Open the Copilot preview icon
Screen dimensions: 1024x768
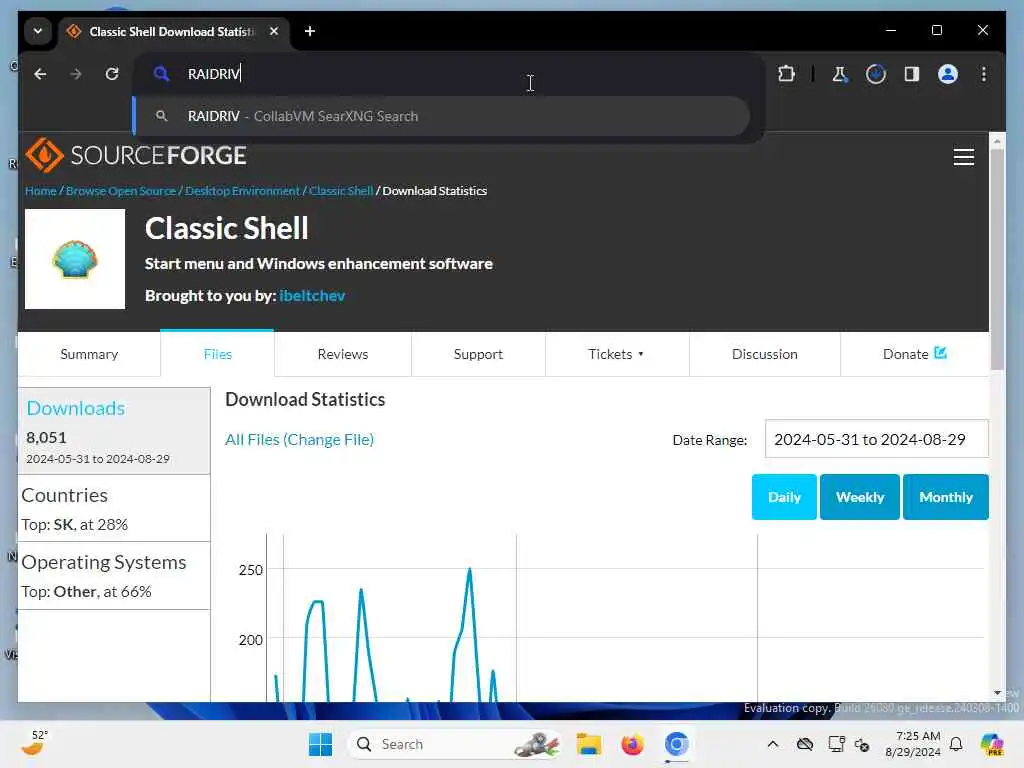pos(991,744)
